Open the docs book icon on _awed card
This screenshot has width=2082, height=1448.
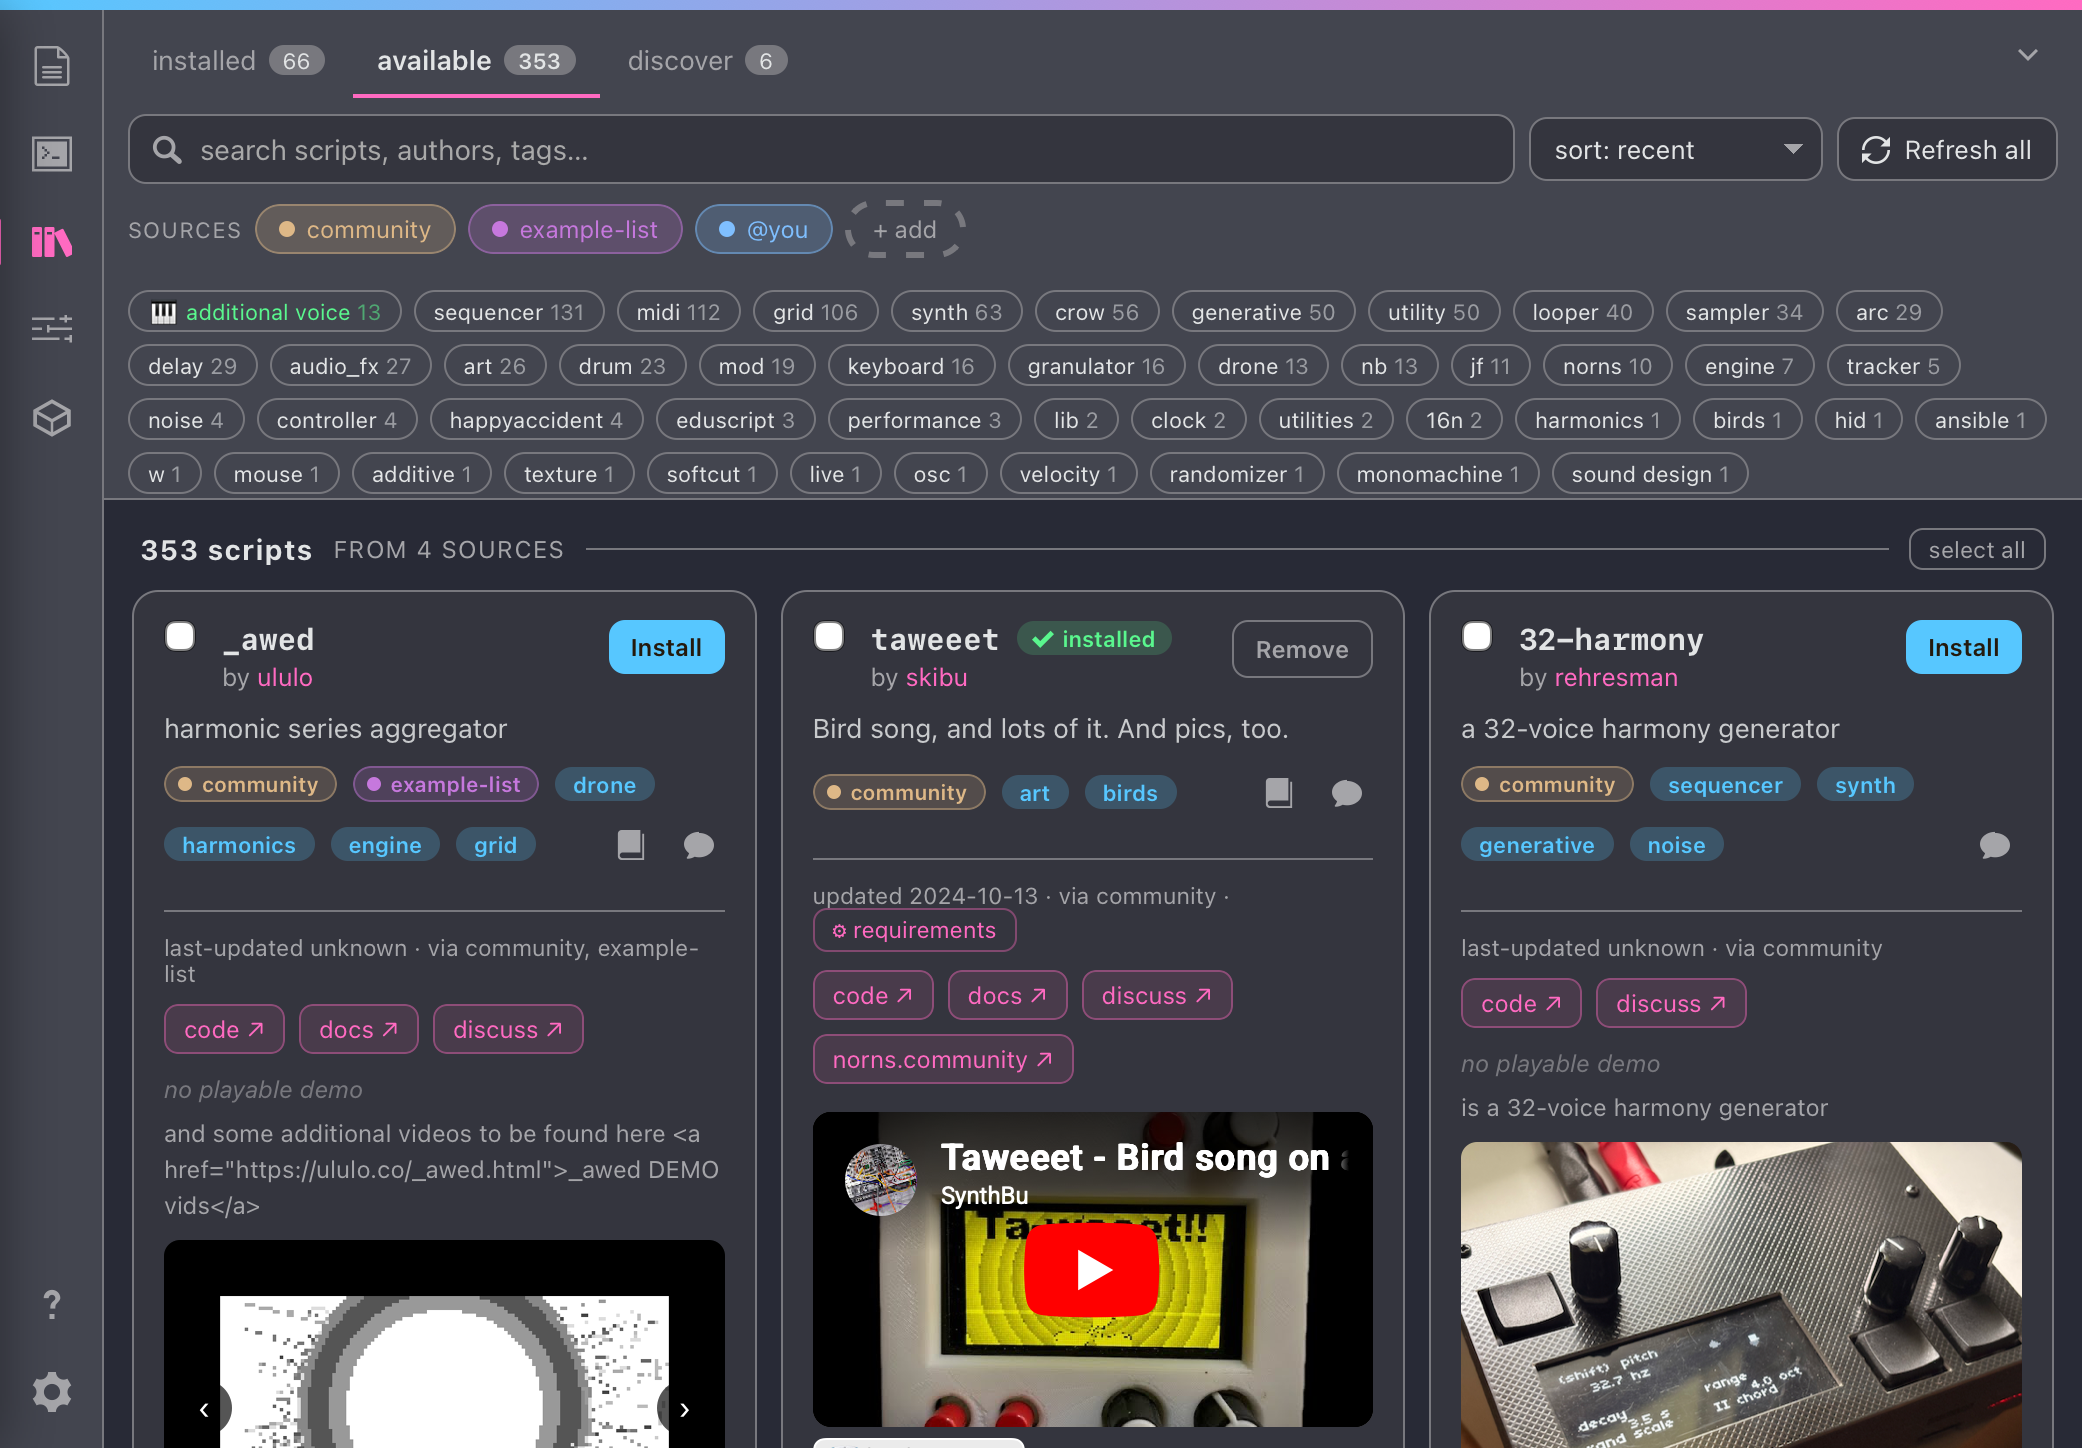631,845
